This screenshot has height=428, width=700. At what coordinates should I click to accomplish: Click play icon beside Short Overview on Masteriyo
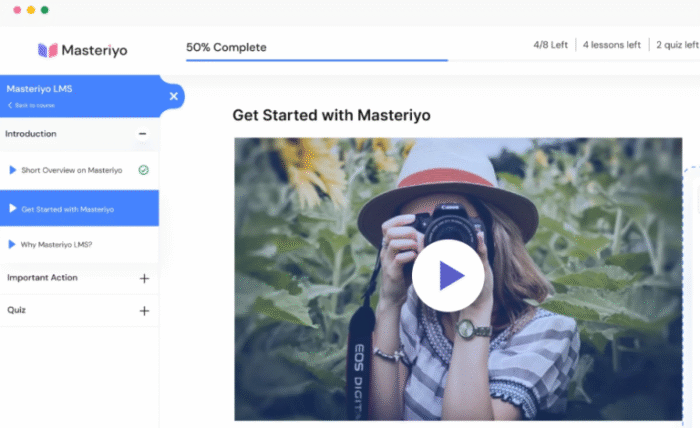[12, 170]
